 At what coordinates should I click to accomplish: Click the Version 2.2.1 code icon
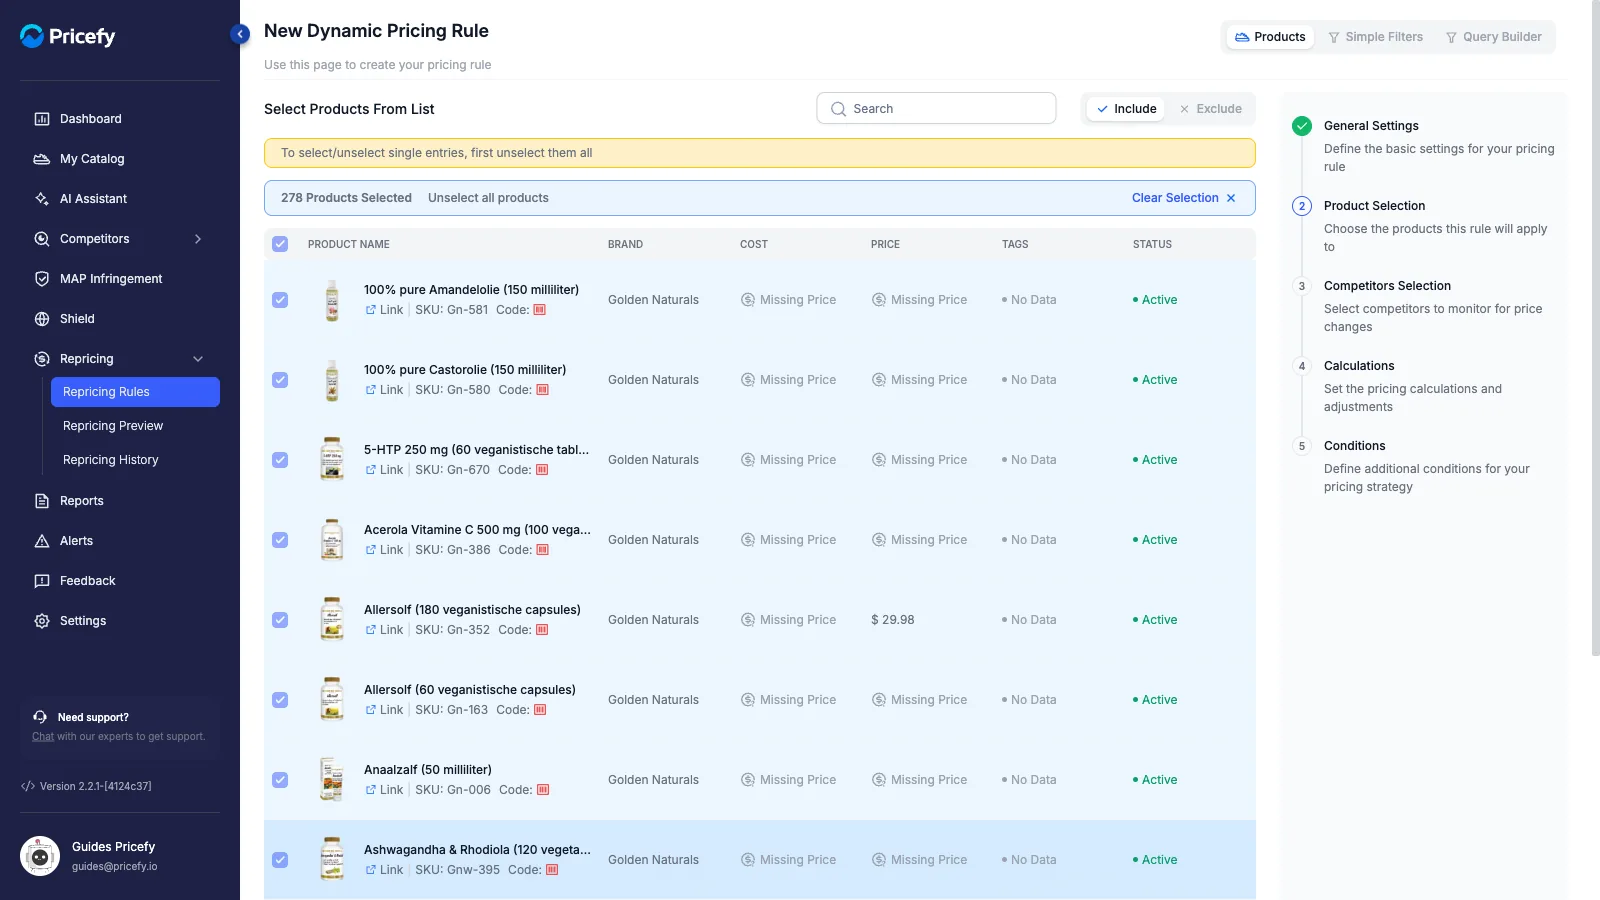(x=28, y=786)
